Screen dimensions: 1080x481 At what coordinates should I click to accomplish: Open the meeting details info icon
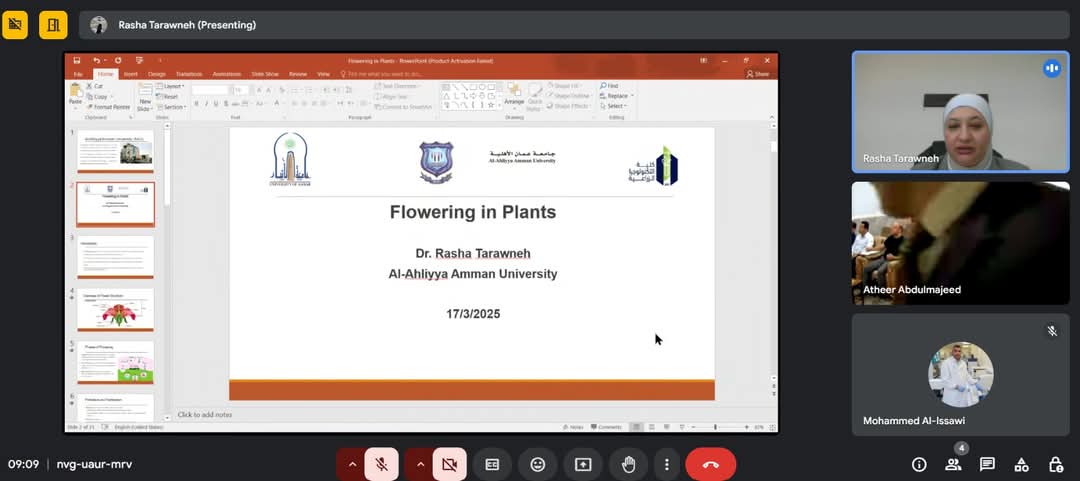click(919, 464)
